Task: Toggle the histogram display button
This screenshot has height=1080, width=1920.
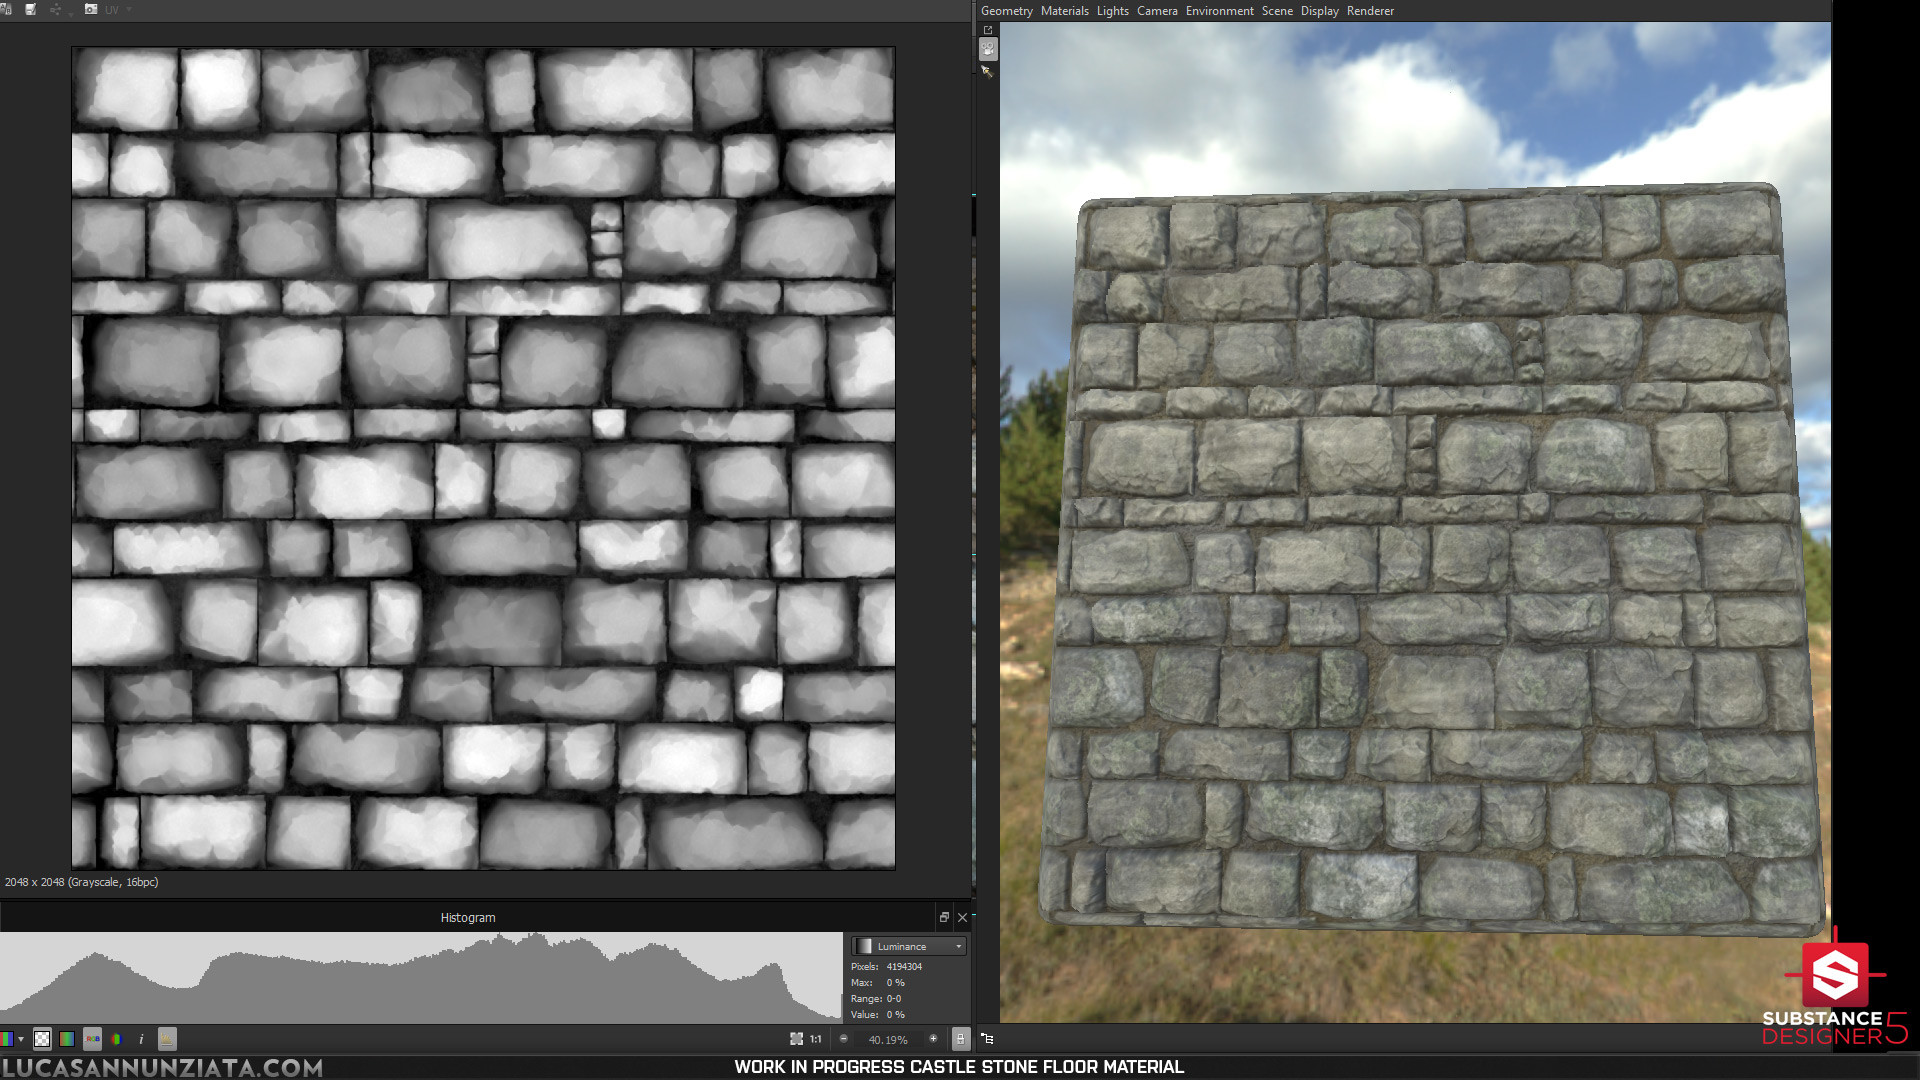Action: [167, 1039]
